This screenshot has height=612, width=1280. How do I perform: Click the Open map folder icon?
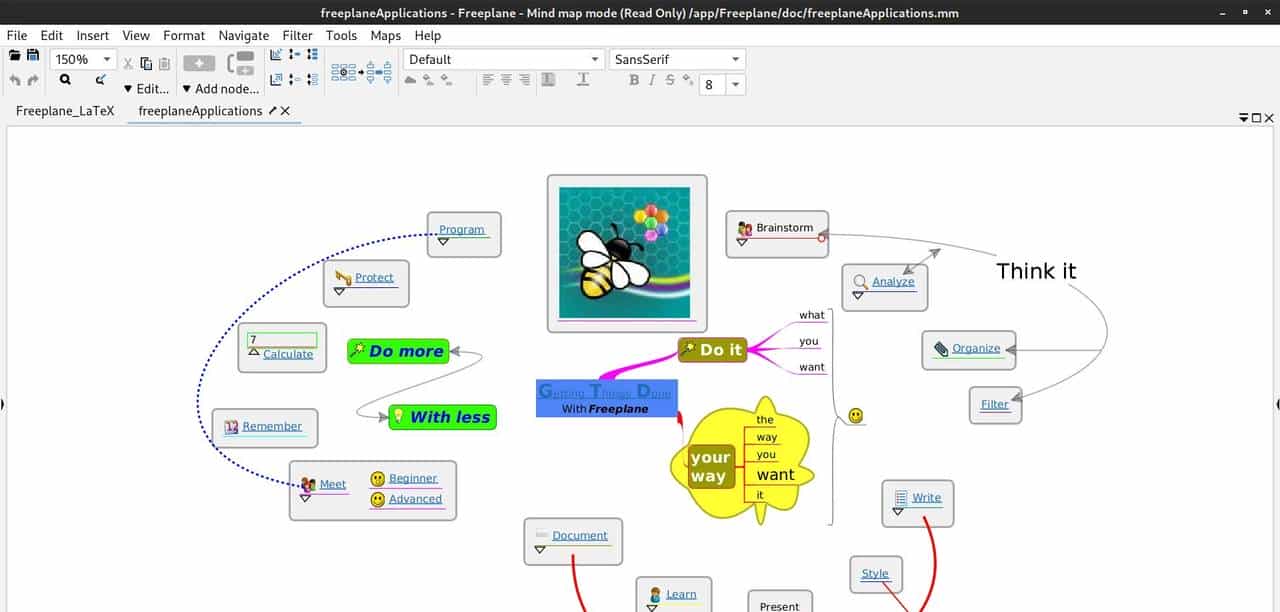tap(15, 56)
